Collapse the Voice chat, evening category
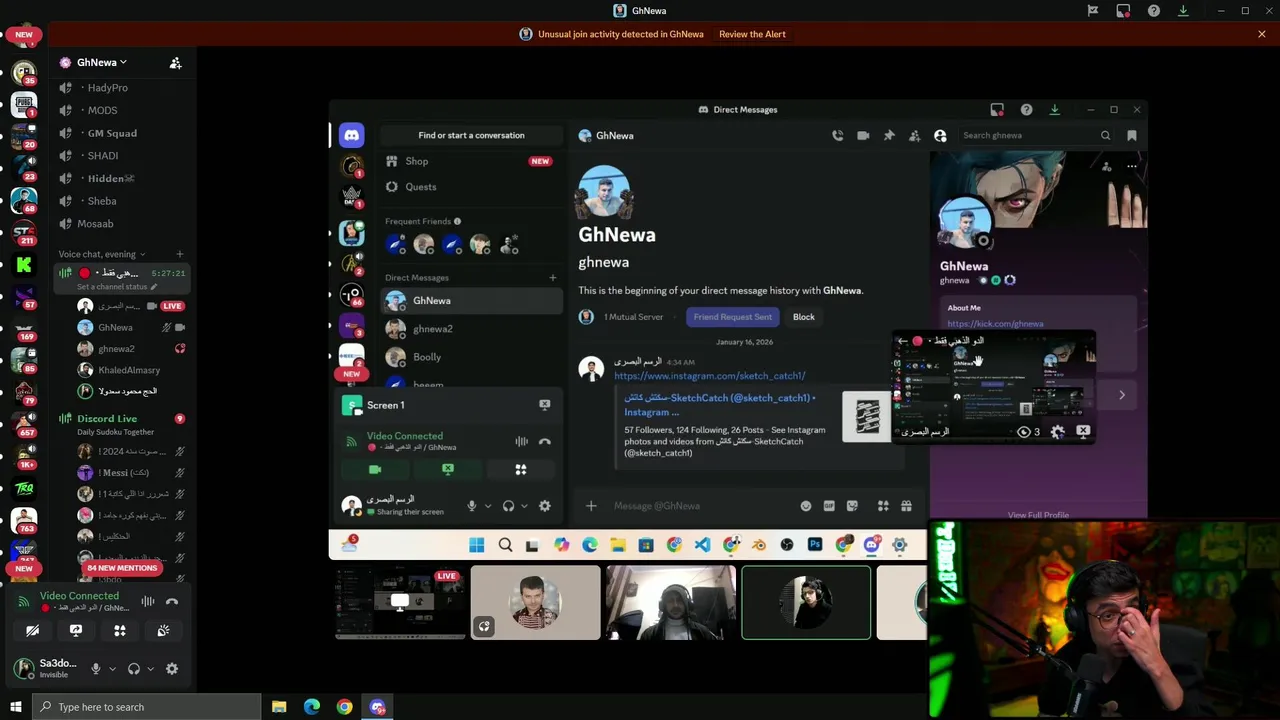The image size is (1280, 720). click(x=102, y=254)
